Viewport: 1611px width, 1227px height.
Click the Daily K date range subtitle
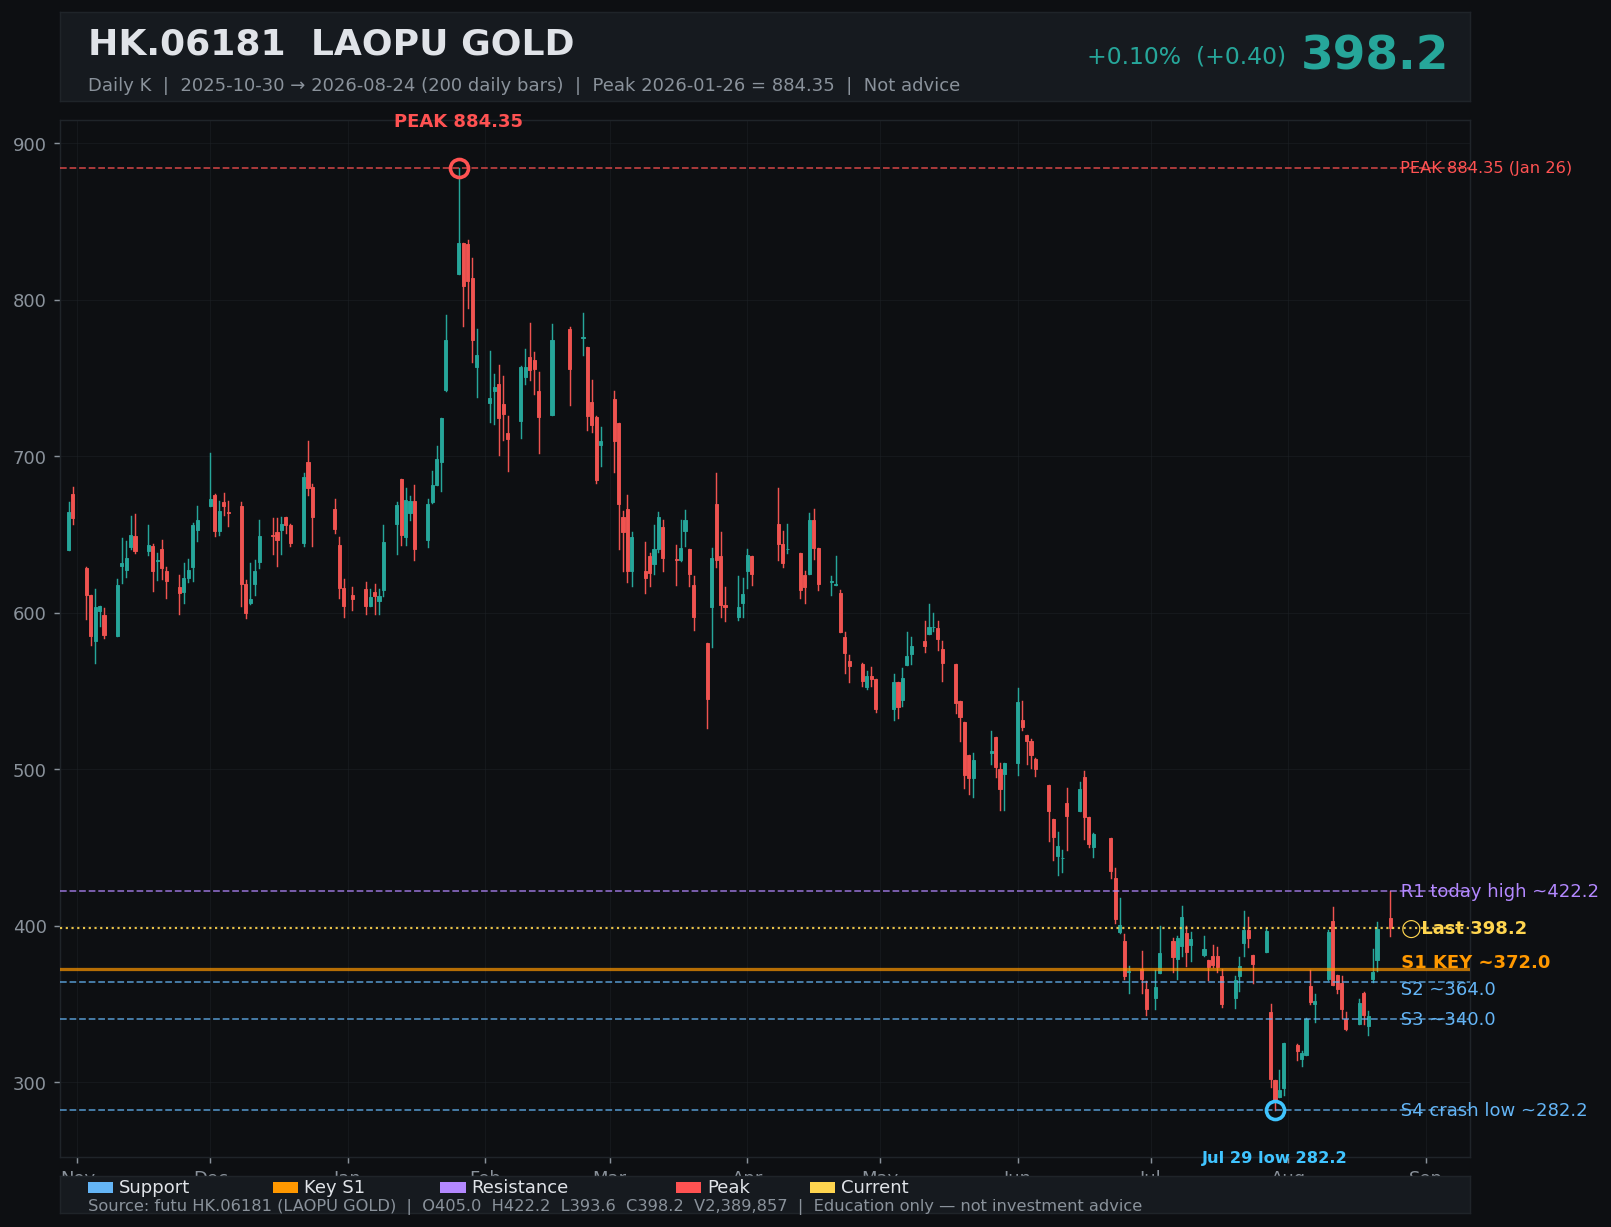coord(524,85)
